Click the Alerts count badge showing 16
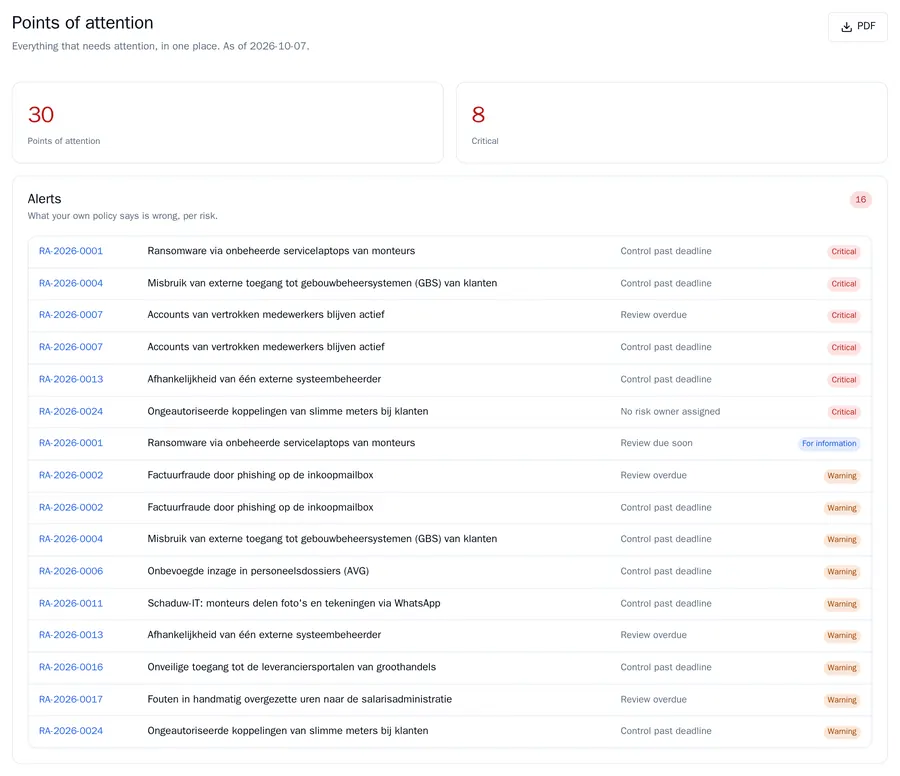 coord(860,200)
